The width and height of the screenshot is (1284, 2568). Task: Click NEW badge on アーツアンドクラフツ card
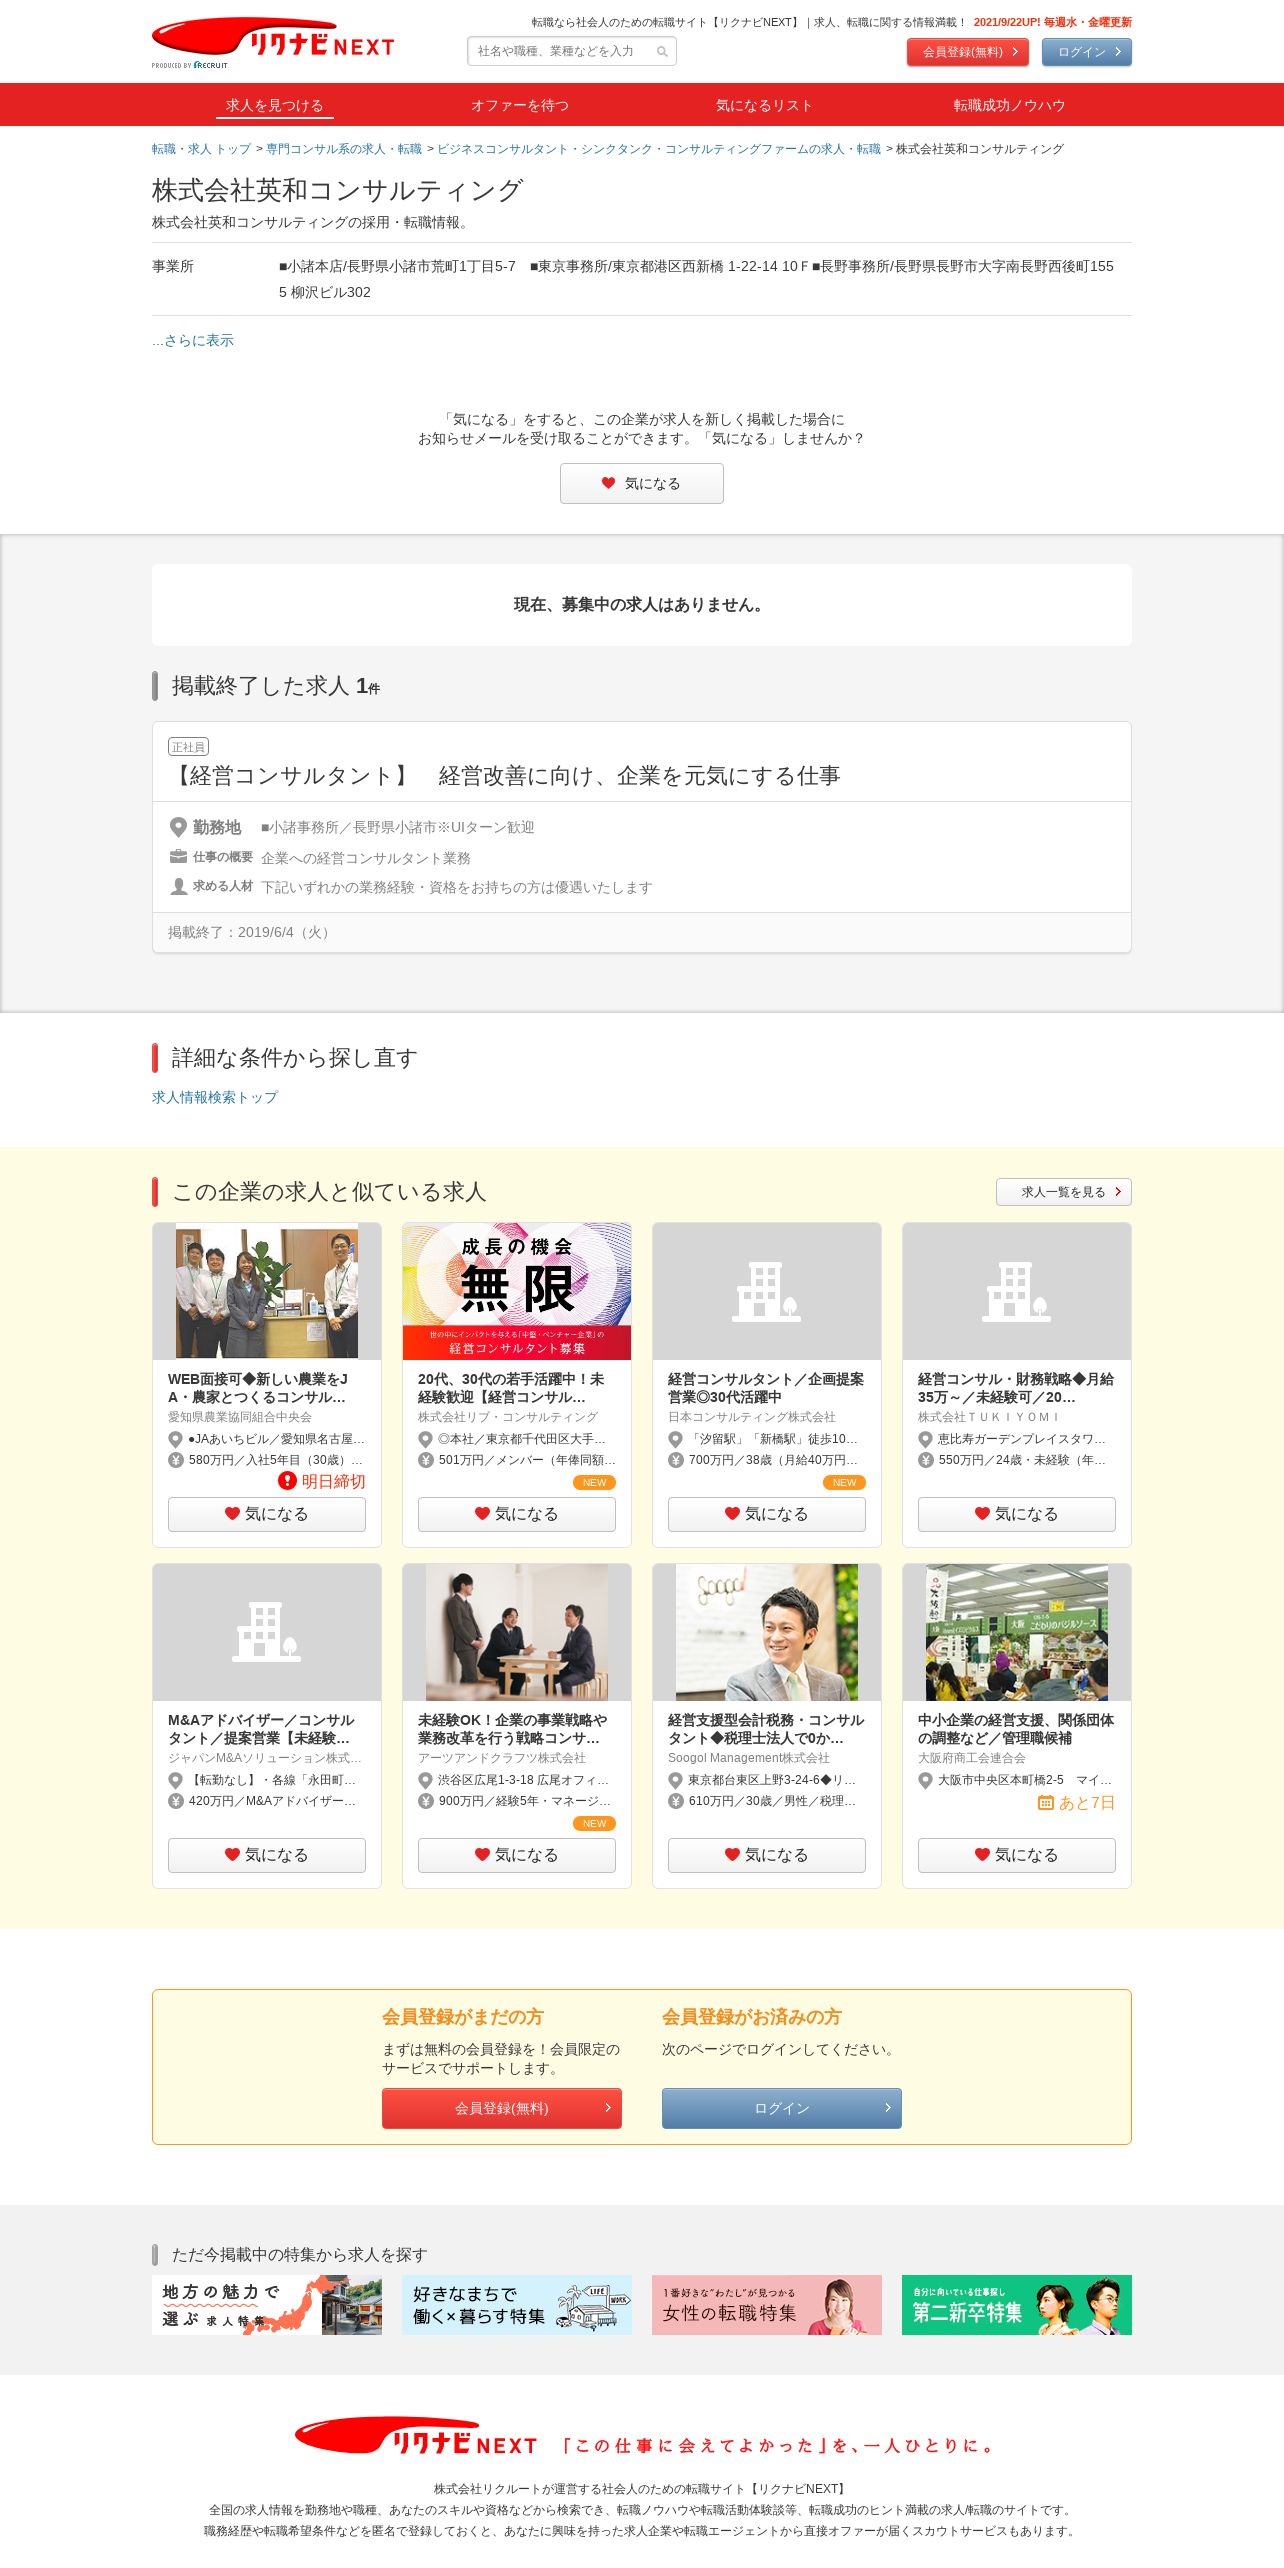[x=595, y=1824]
